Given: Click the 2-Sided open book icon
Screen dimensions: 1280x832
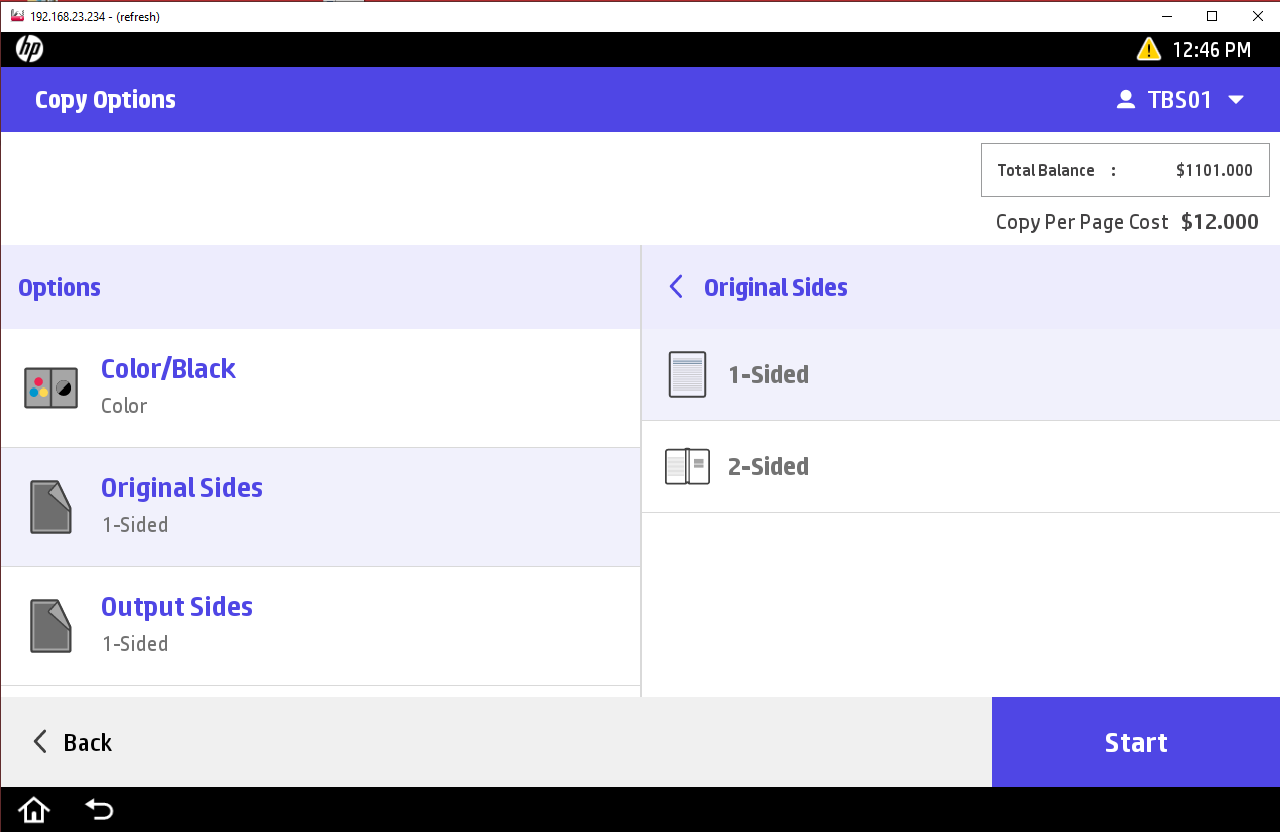Looking at the screenshot, I should click(x=687, y=467).
